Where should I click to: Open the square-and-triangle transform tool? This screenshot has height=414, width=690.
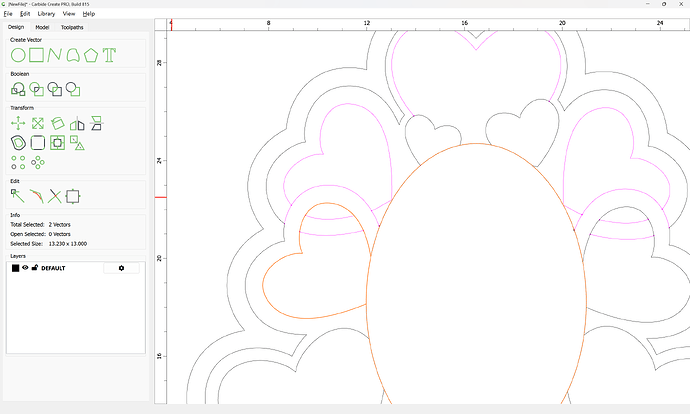point(77,143)
